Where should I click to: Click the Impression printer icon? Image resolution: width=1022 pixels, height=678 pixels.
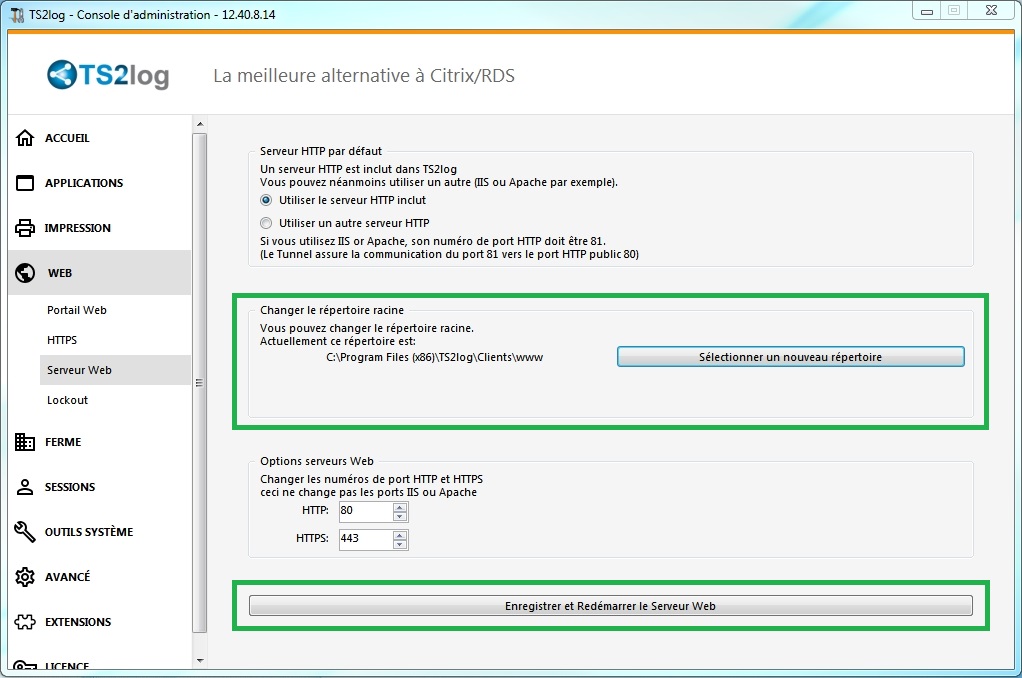(x=25, y=228)
